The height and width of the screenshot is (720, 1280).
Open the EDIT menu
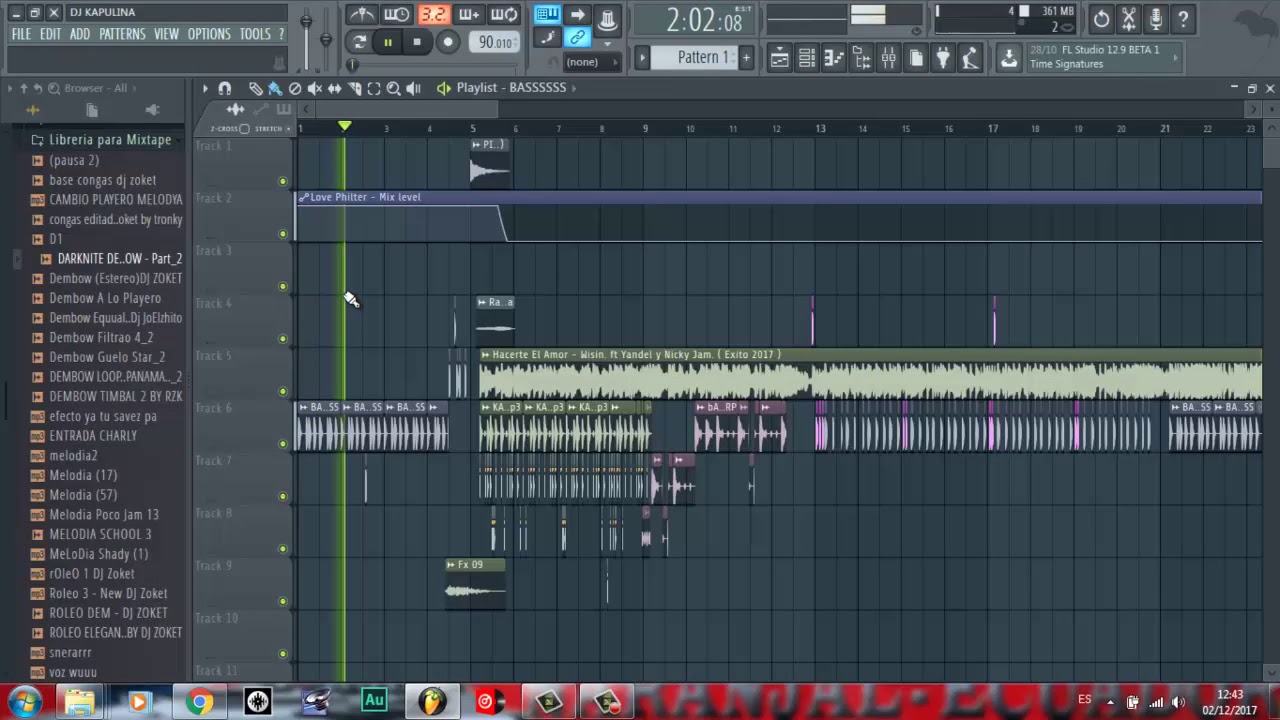pyautogui.click(x=50, y=34)
